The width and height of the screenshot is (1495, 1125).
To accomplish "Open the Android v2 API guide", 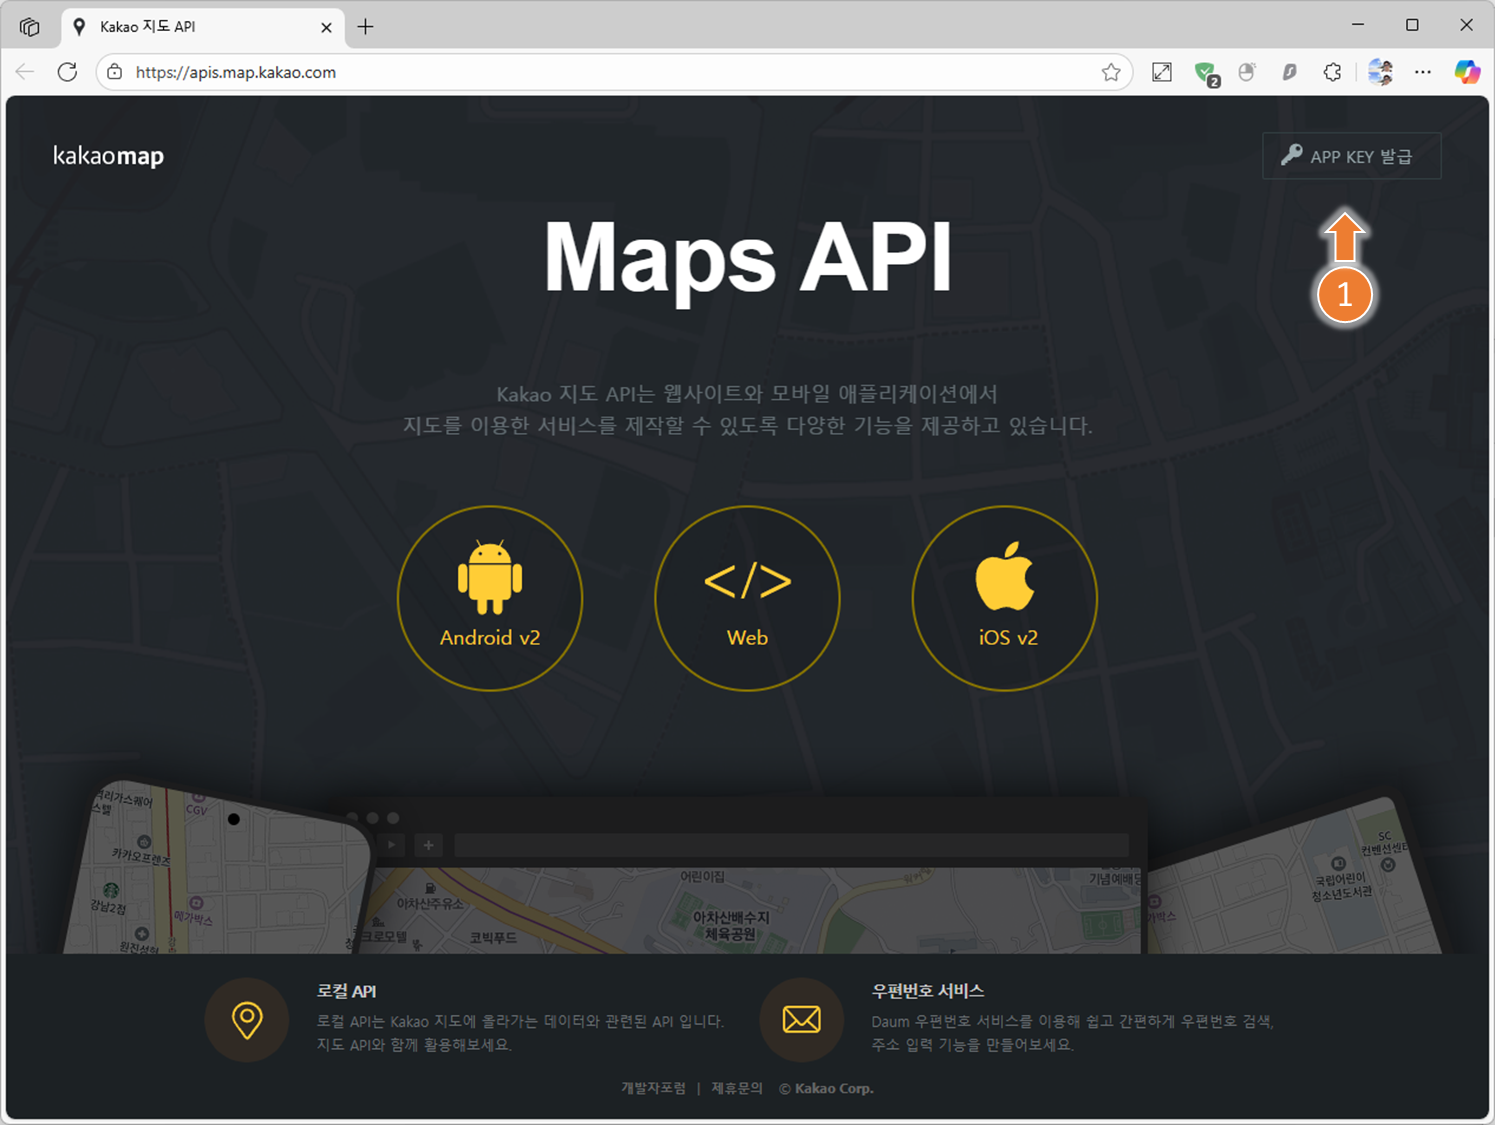I will coord(490,598).
